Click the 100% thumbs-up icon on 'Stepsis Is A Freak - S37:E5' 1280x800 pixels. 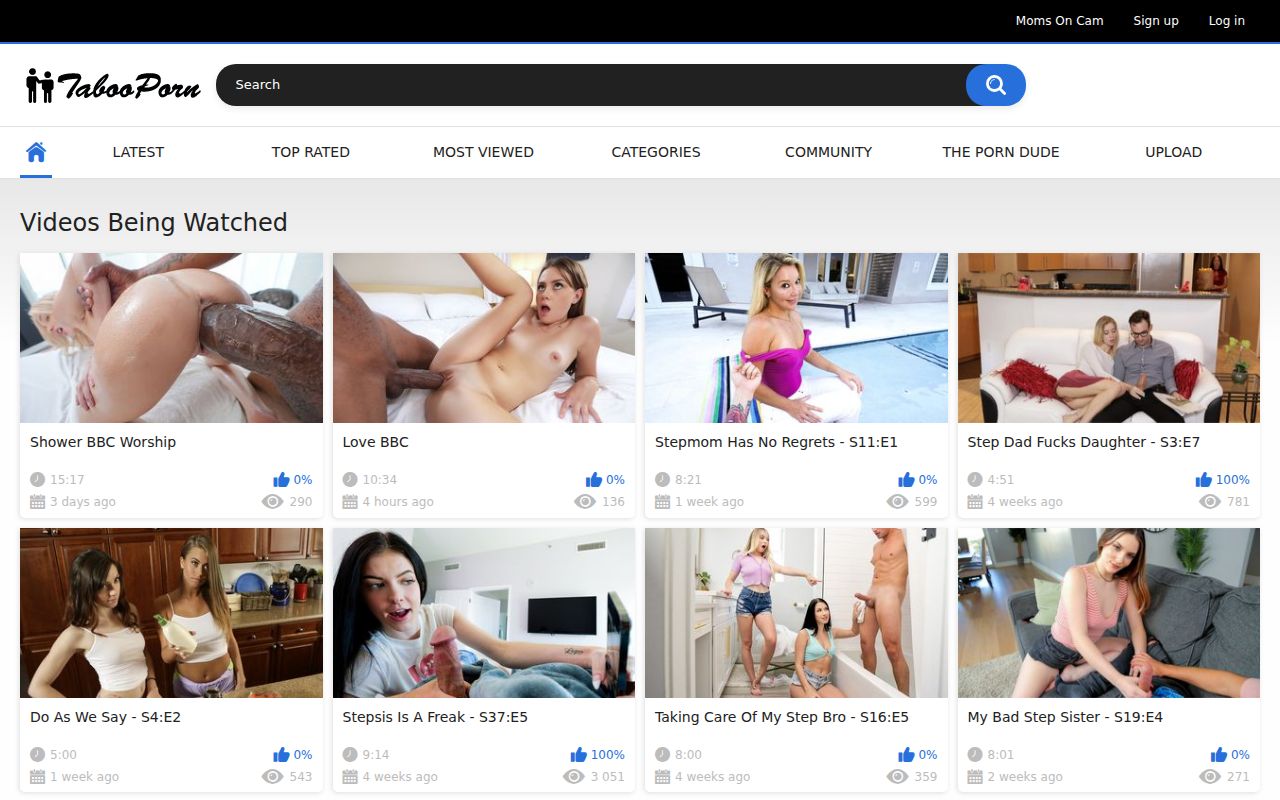[576, 753]
